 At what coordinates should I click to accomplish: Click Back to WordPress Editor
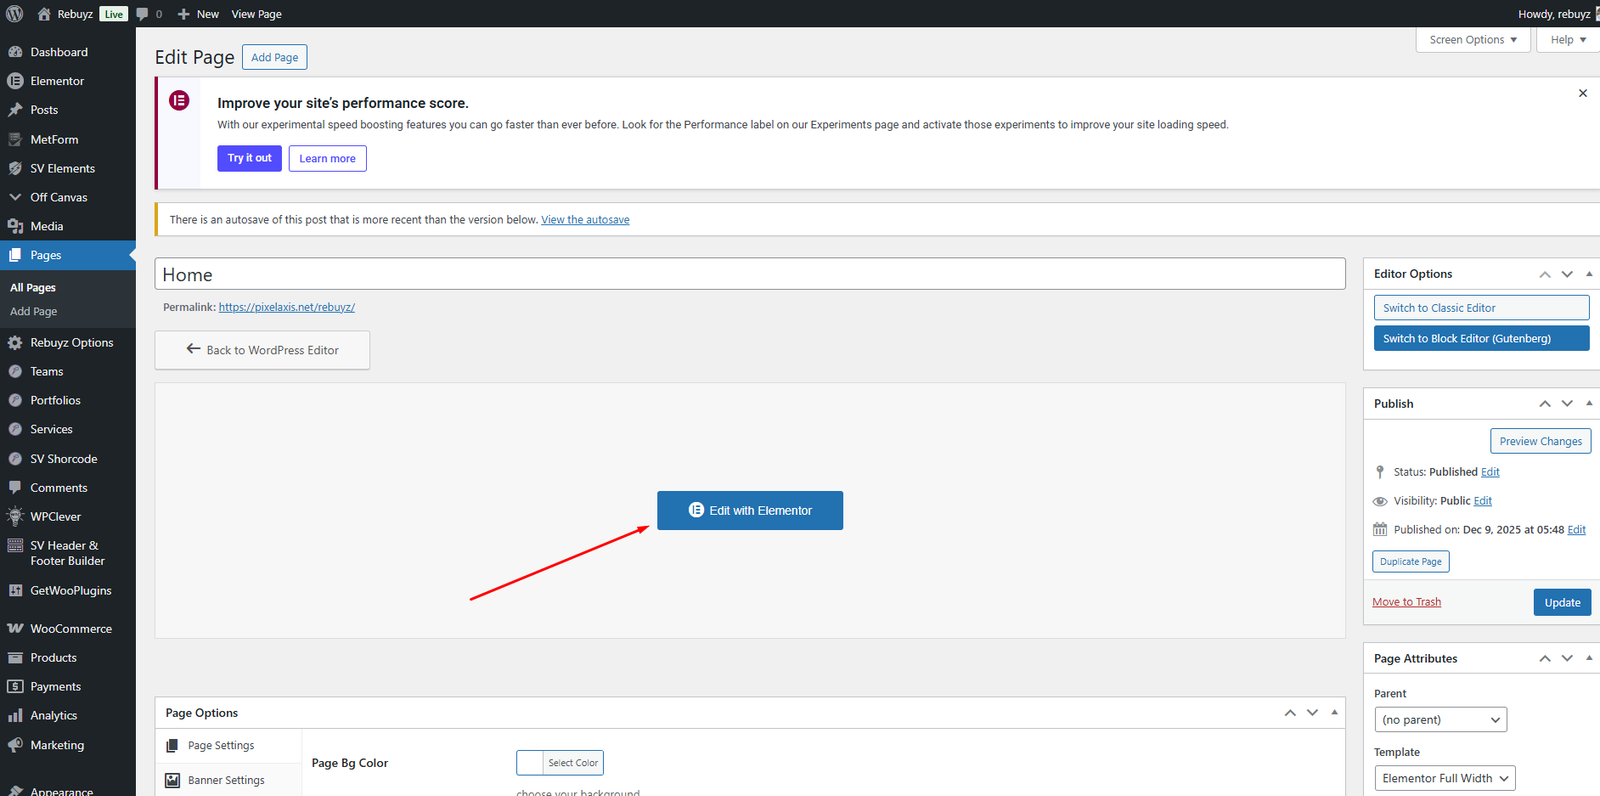tap(262, 350)
